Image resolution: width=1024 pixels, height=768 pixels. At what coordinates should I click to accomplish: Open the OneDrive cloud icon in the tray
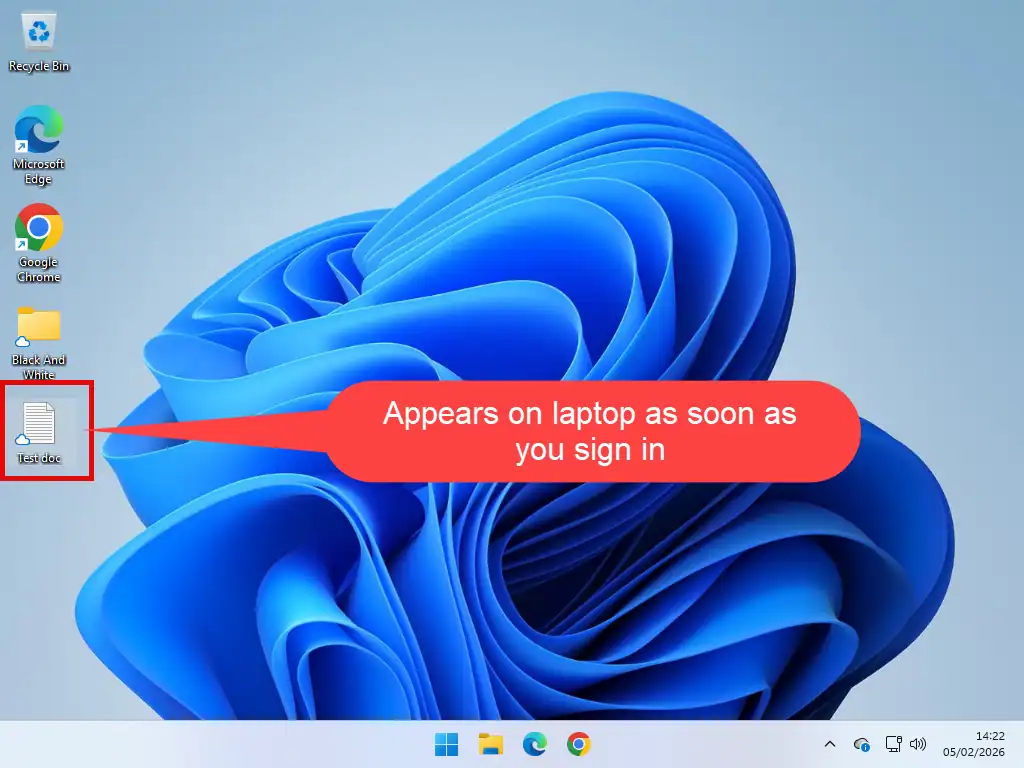pyautogui.click(x=861, y=744)
